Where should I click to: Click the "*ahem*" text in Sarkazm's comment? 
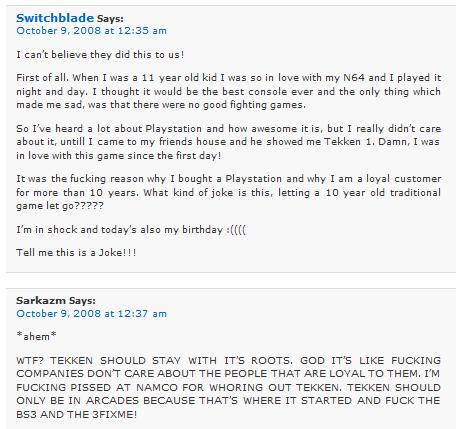[36, 336]
